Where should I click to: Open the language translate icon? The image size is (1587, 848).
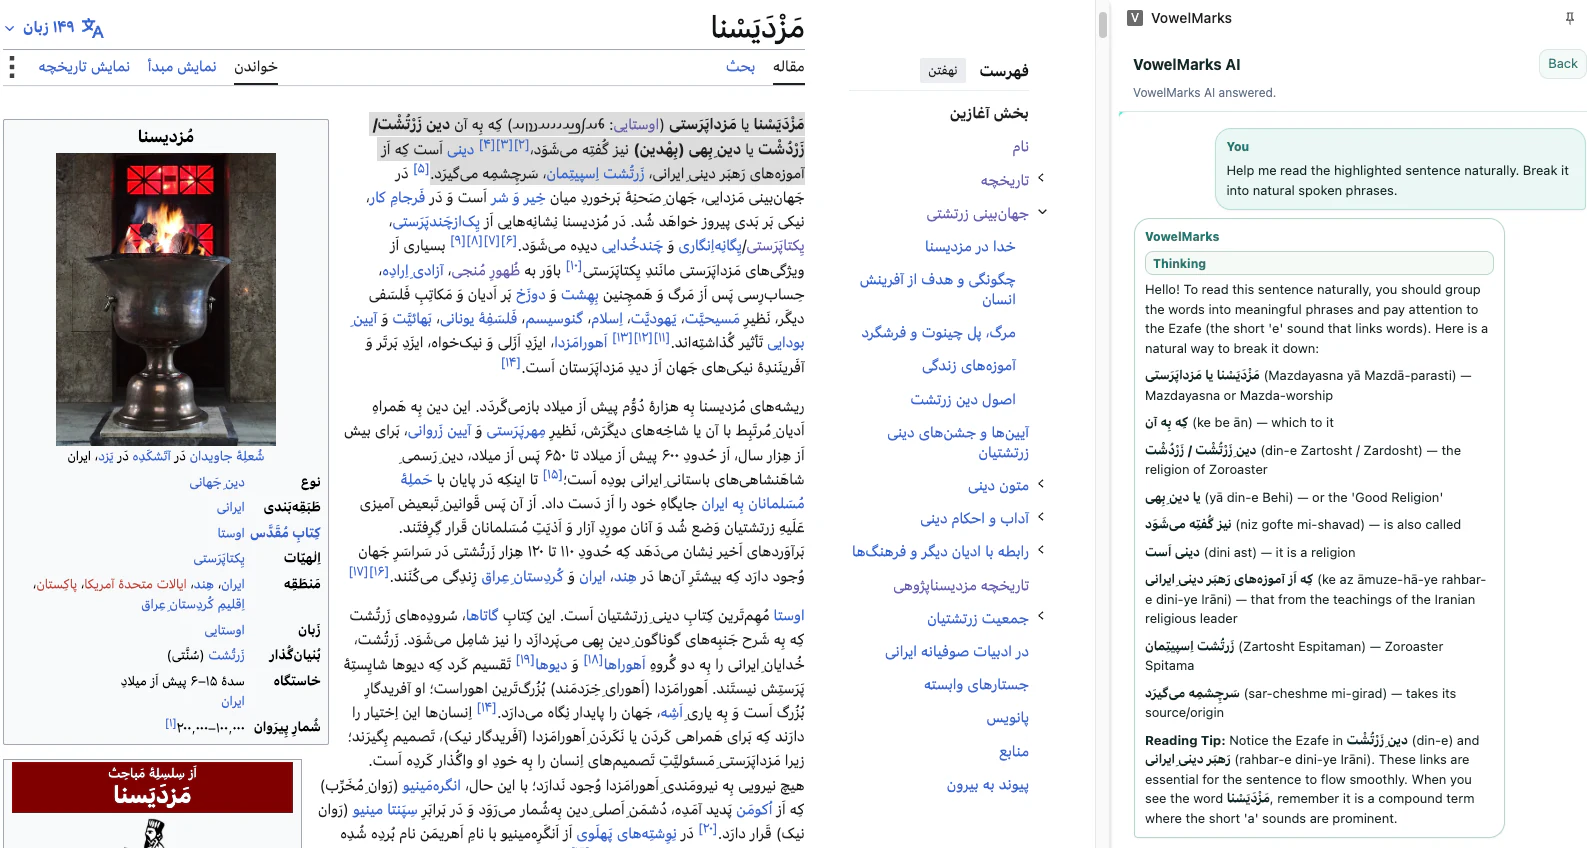point(93,27)
